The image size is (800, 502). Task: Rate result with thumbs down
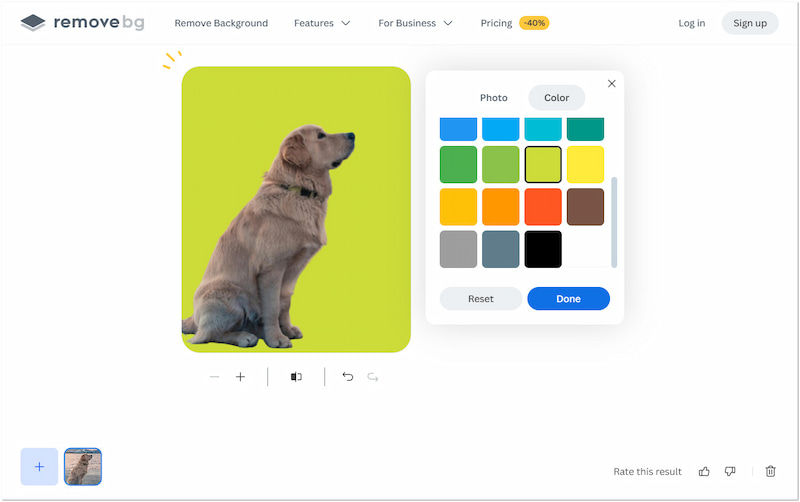(730, 471)
